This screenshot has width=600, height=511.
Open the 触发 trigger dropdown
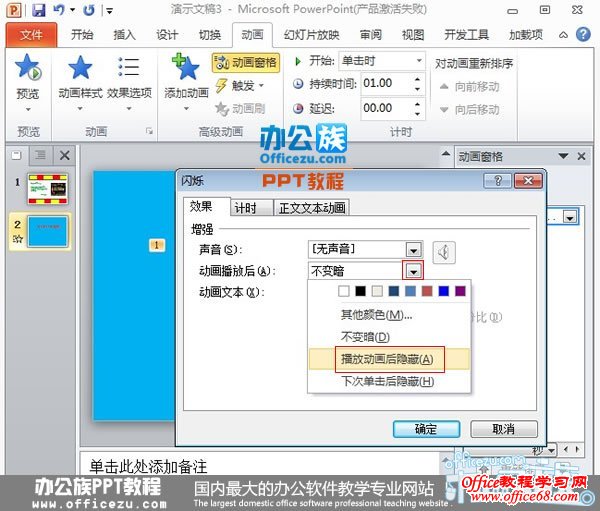click(x=240, y=86)
